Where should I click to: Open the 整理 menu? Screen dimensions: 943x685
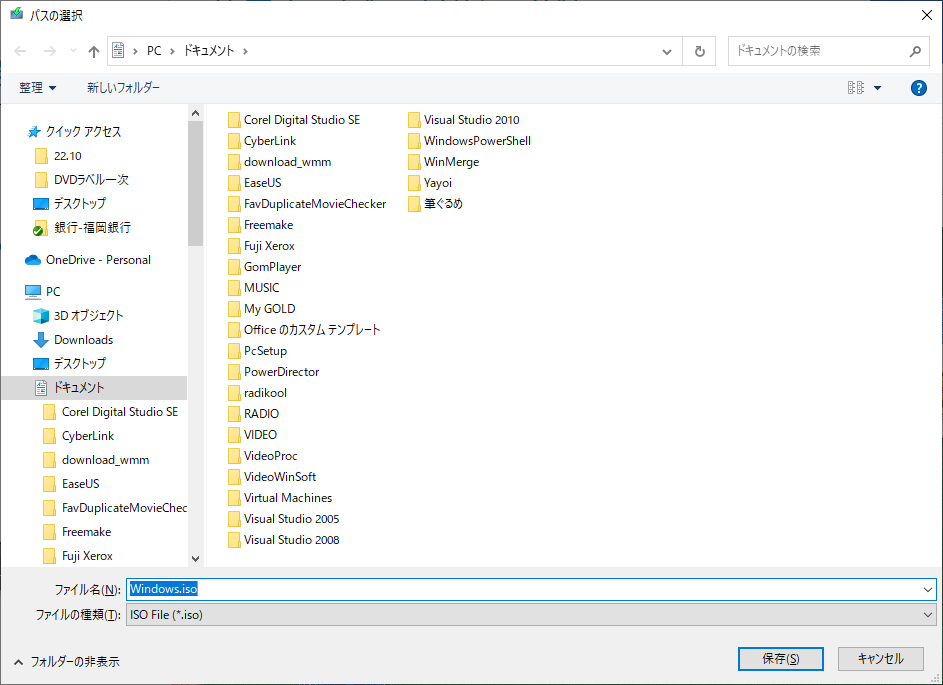pyautogui.click(x=37, y=88)
